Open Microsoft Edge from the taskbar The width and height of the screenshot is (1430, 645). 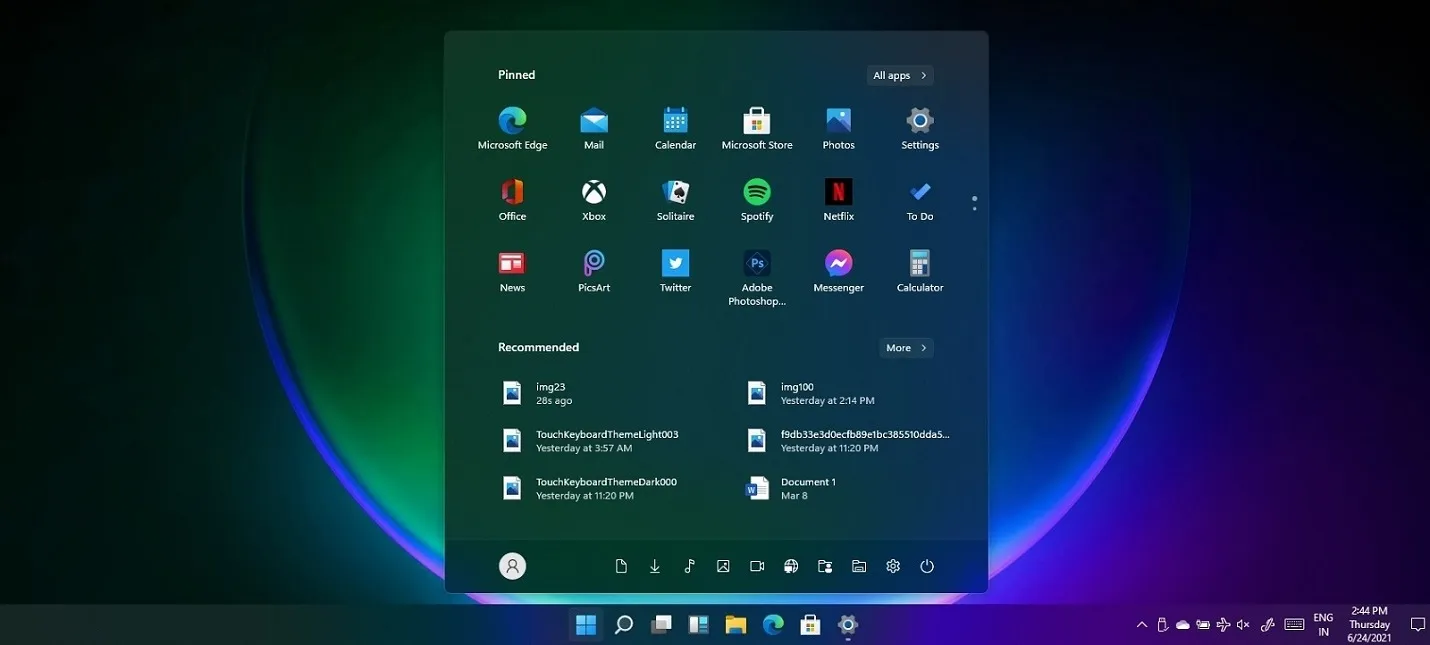[x=773, y=625]
